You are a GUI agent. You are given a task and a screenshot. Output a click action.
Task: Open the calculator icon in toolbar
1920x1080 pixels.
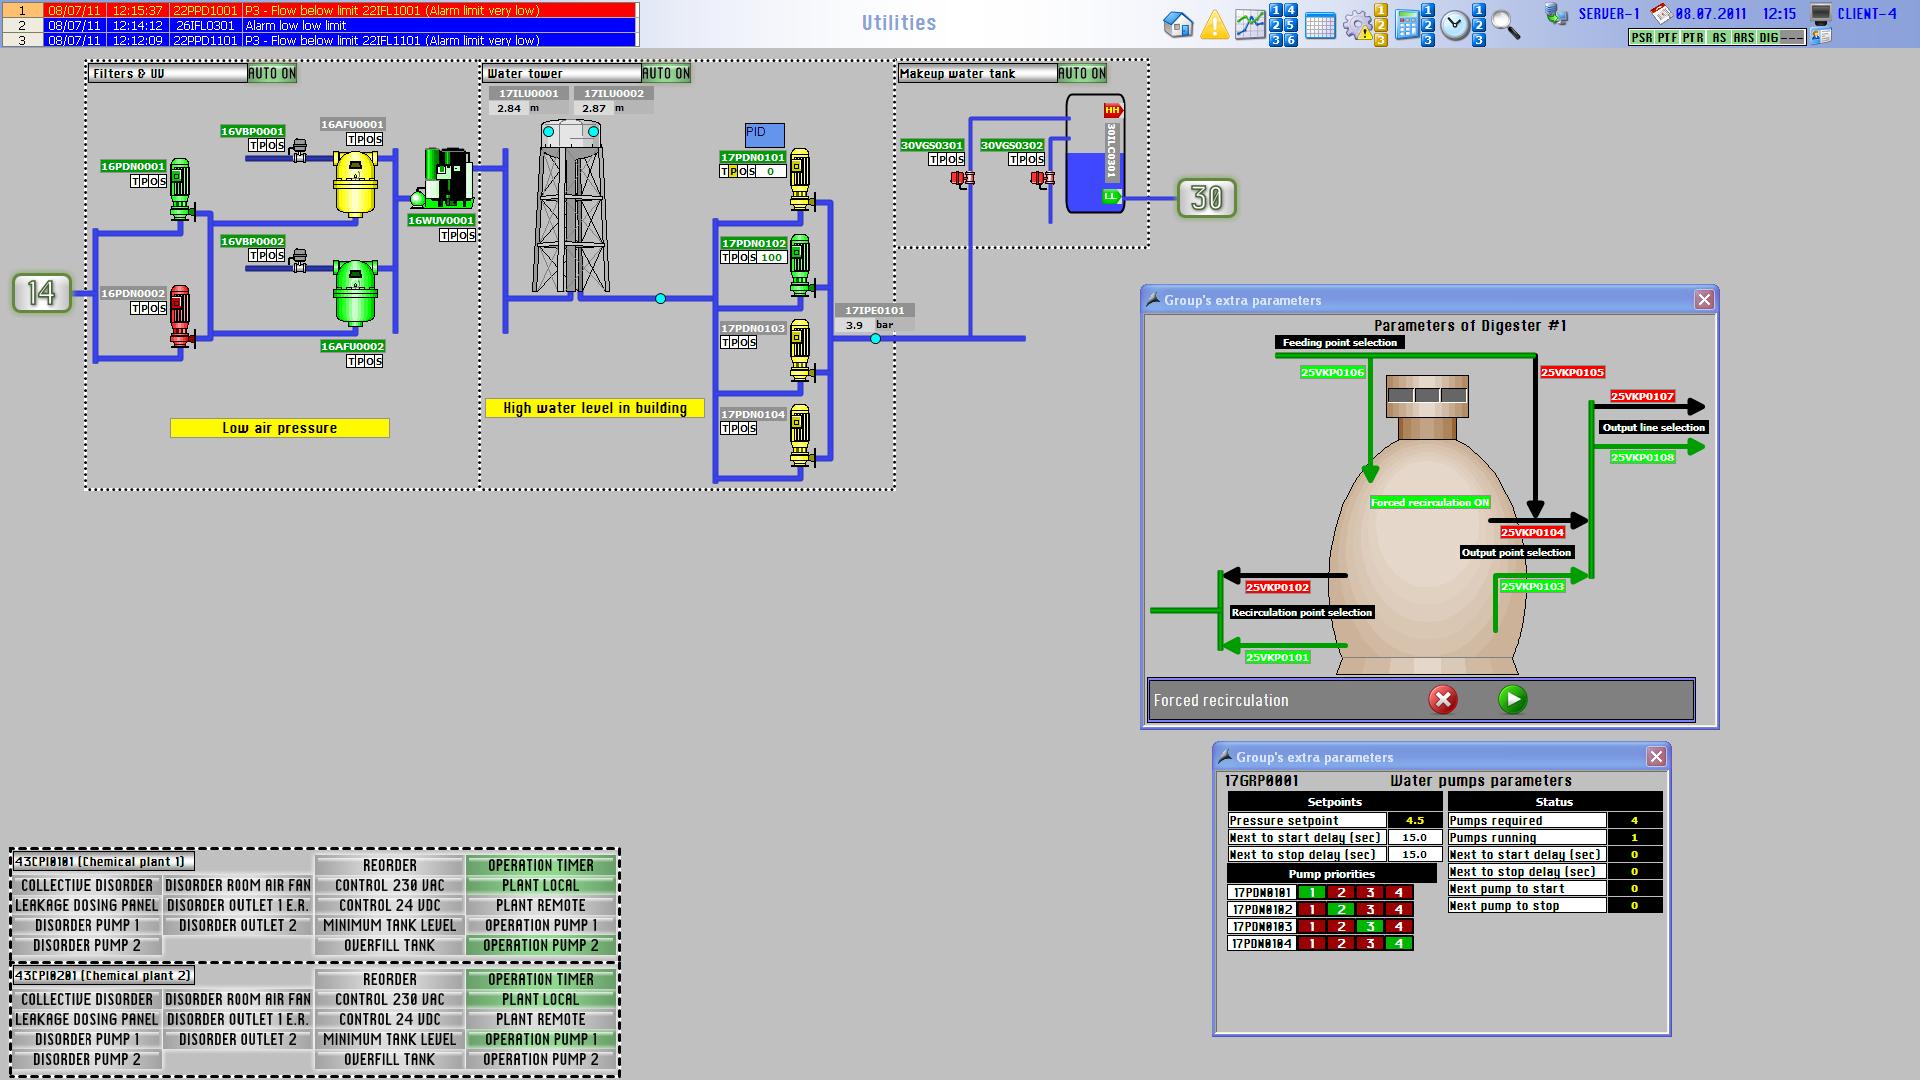coord(1406,26)
